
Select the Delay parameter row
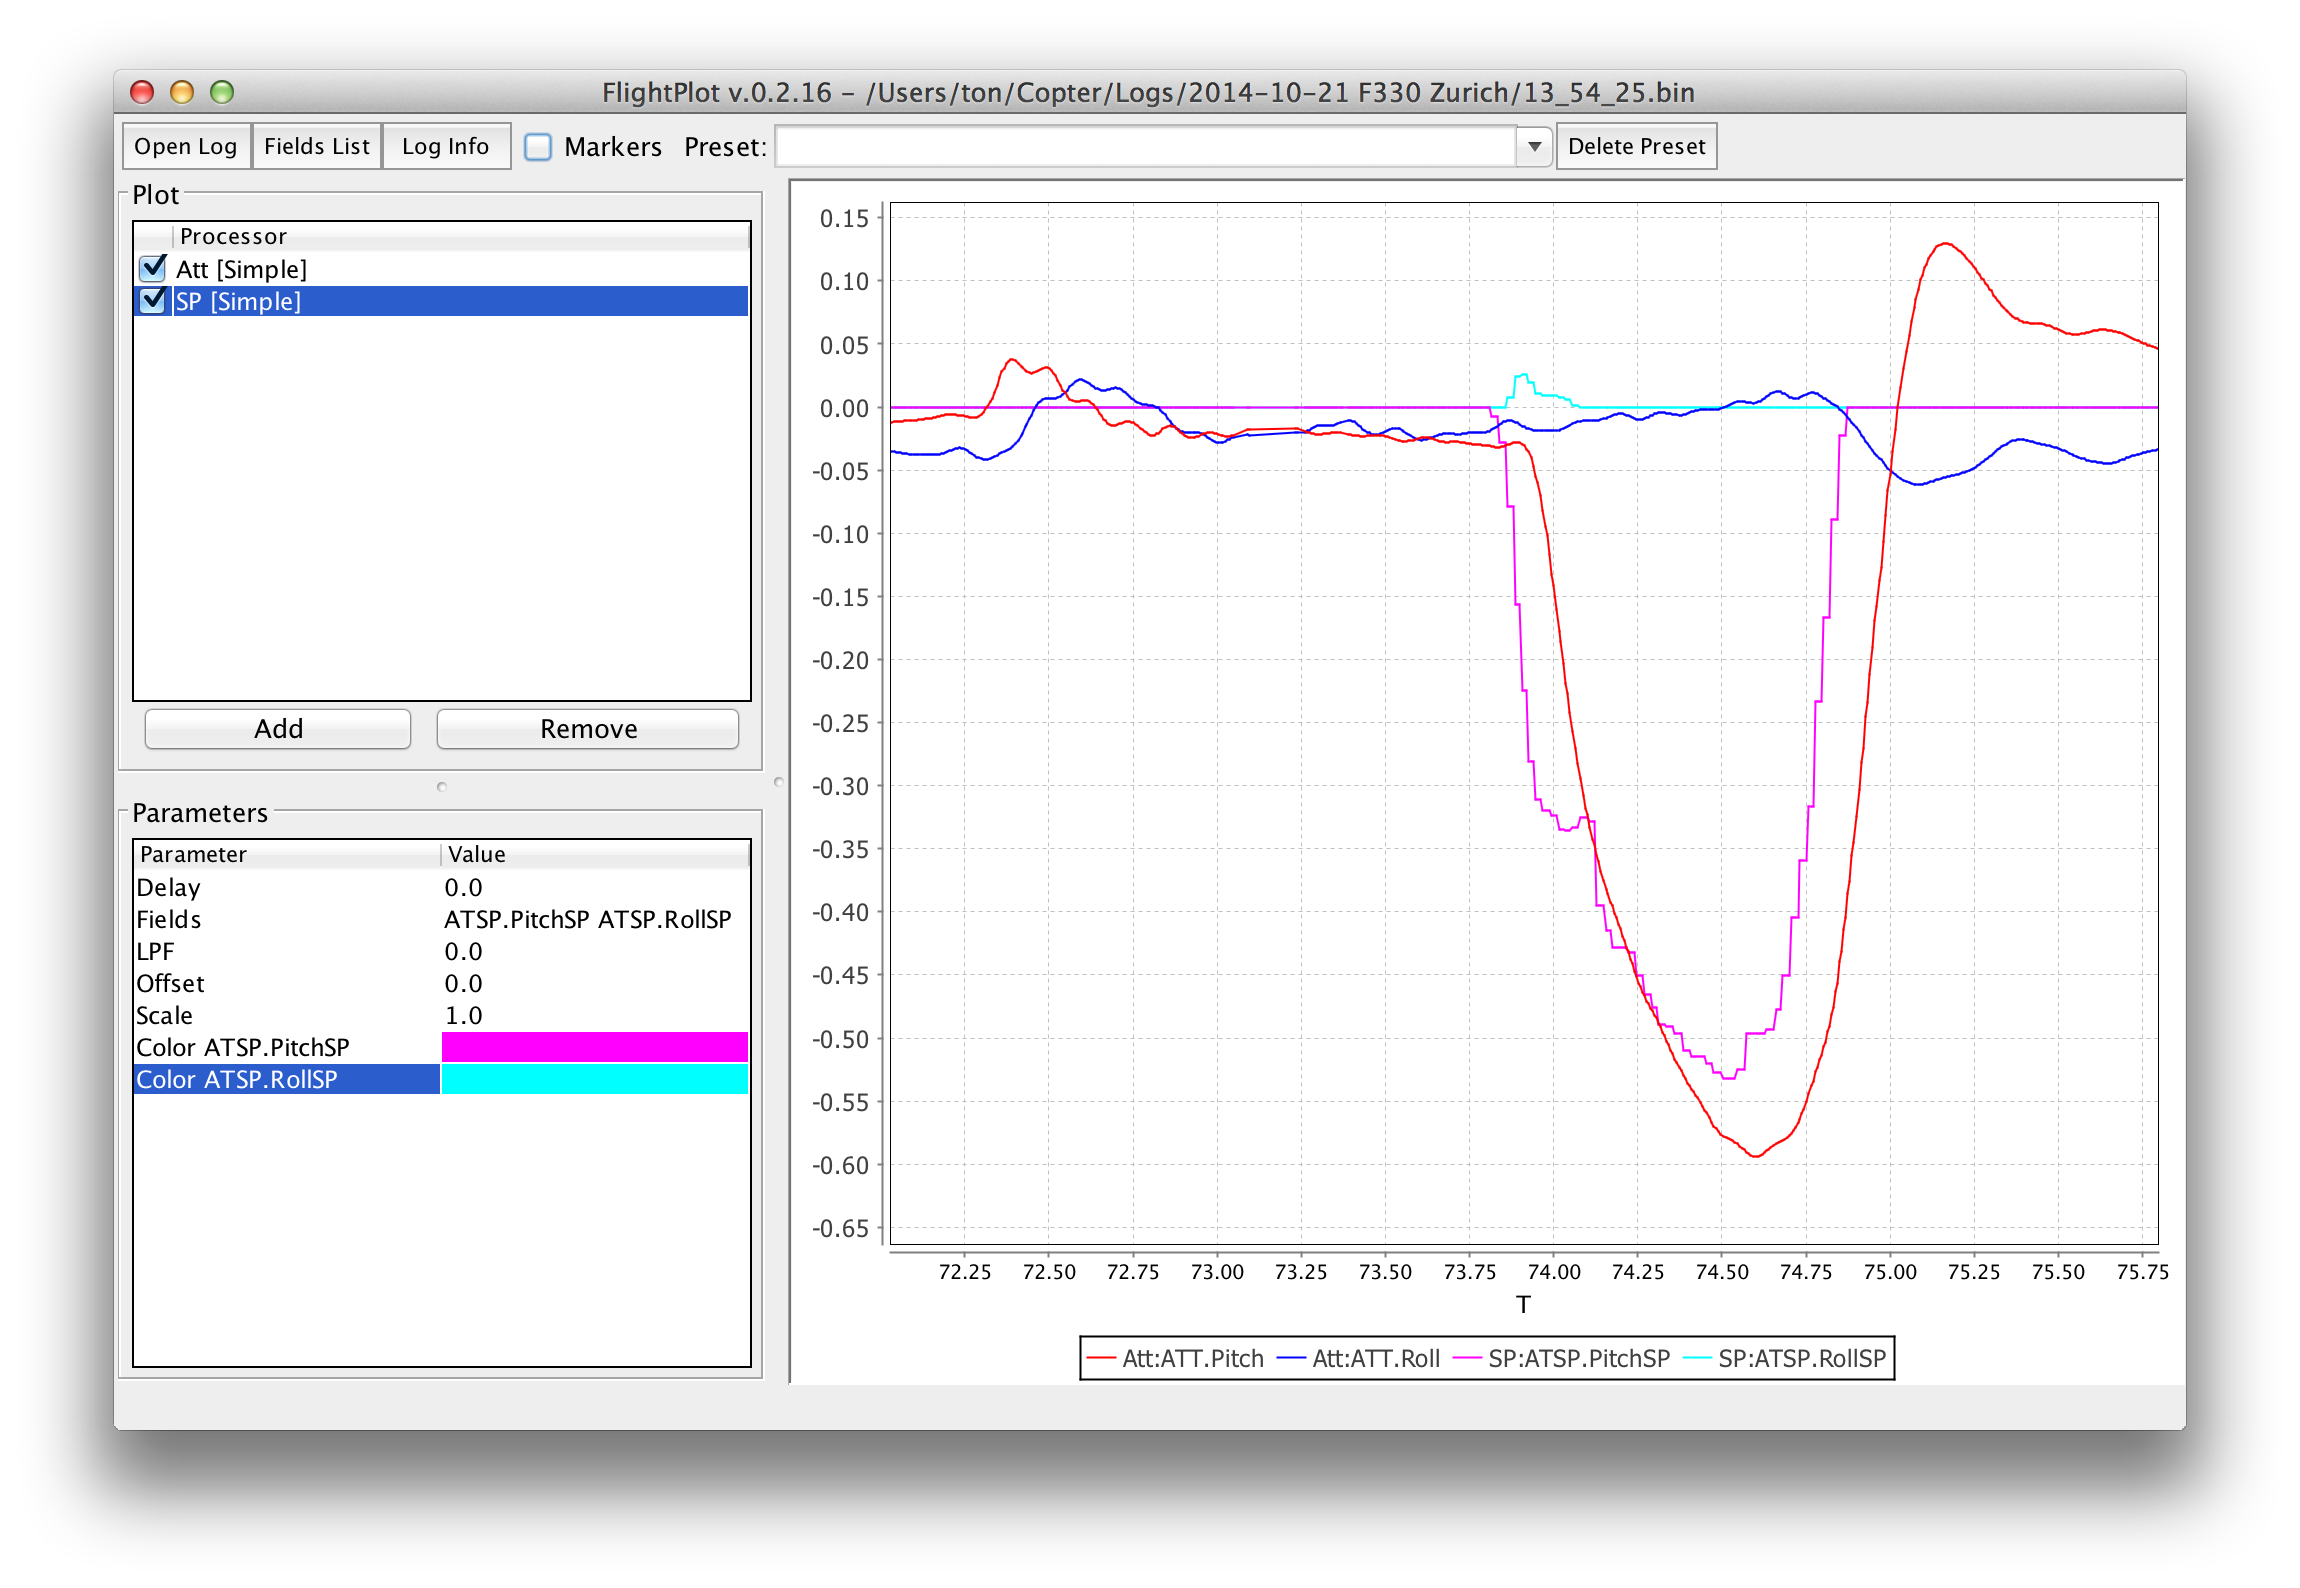(x=441, y=888)
